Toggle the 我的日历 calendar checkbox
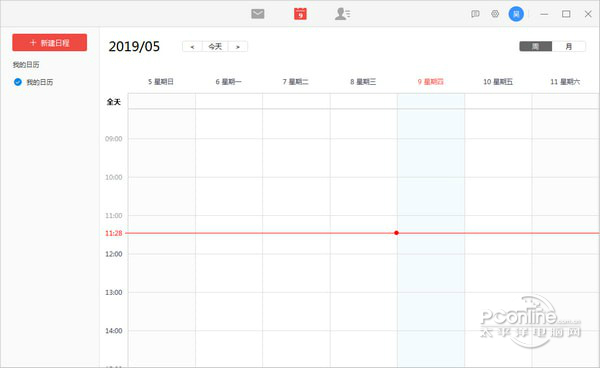 coord(18,82)
